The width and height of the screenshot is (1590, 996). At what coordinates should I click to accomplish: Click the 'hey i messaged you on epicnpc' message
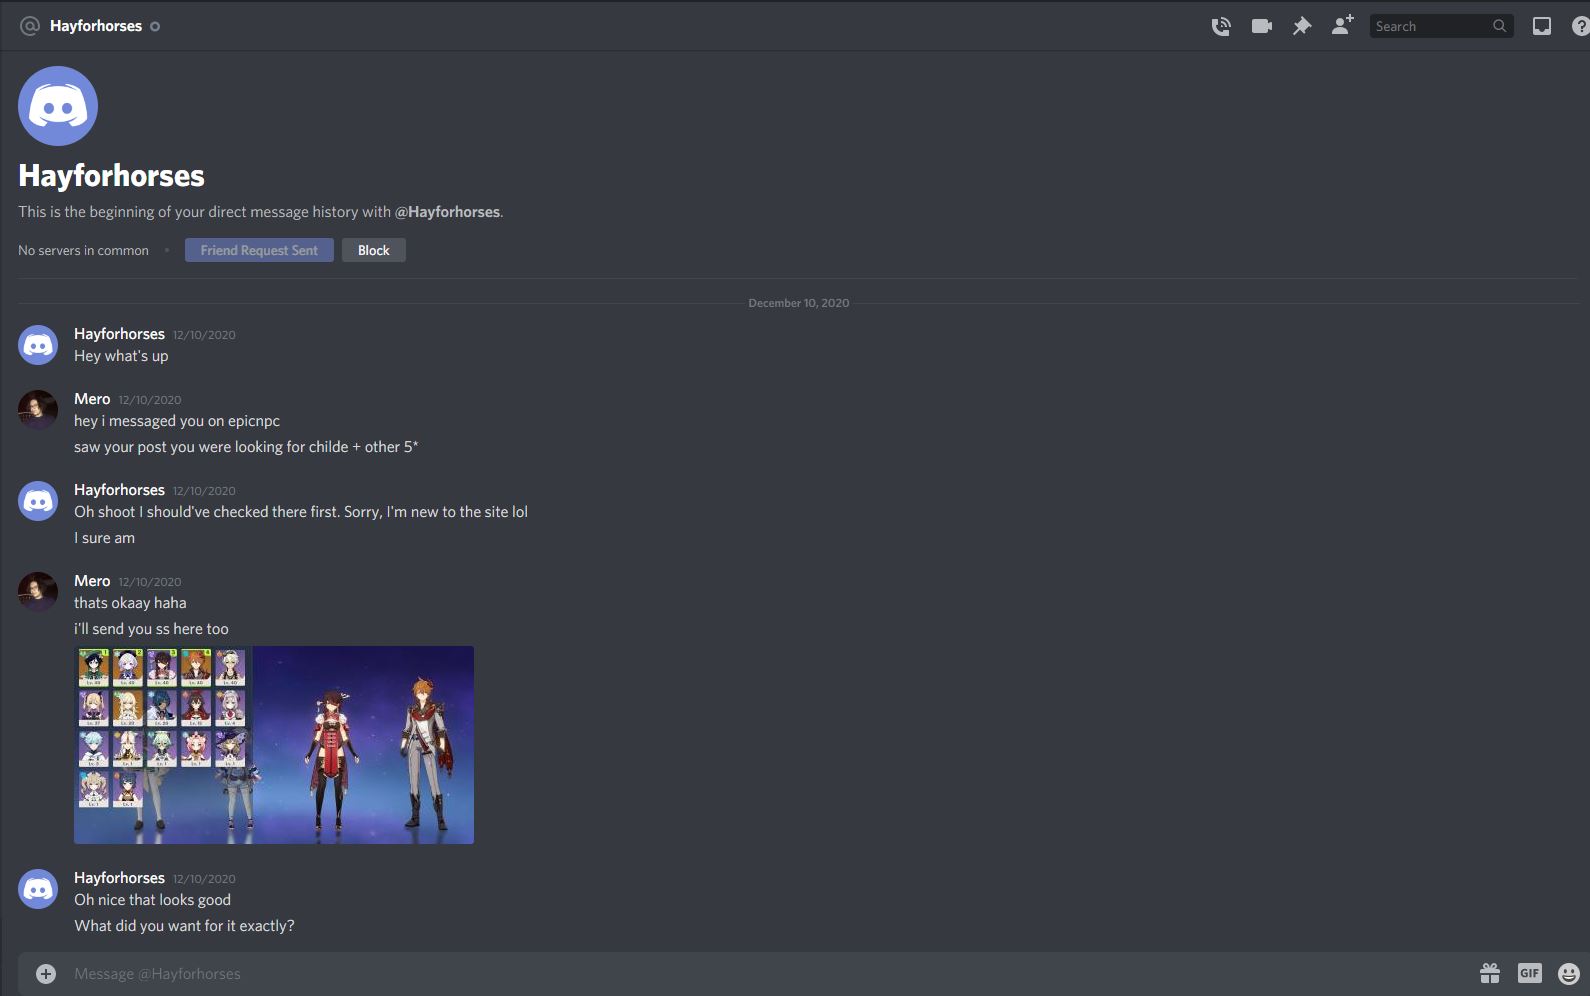pyautogui.click(x=177, y=421)
